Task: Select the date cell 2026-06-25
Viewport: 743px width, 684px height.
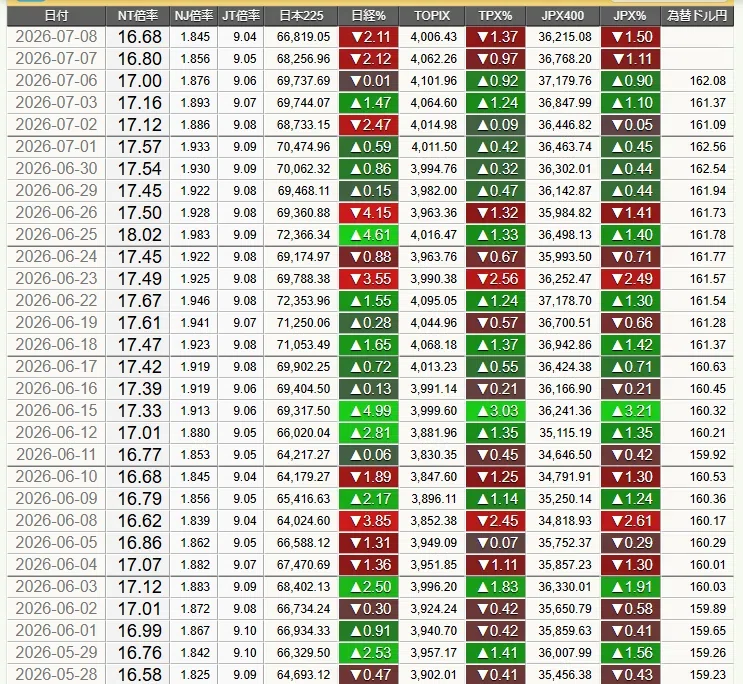Action: [56, 235]
